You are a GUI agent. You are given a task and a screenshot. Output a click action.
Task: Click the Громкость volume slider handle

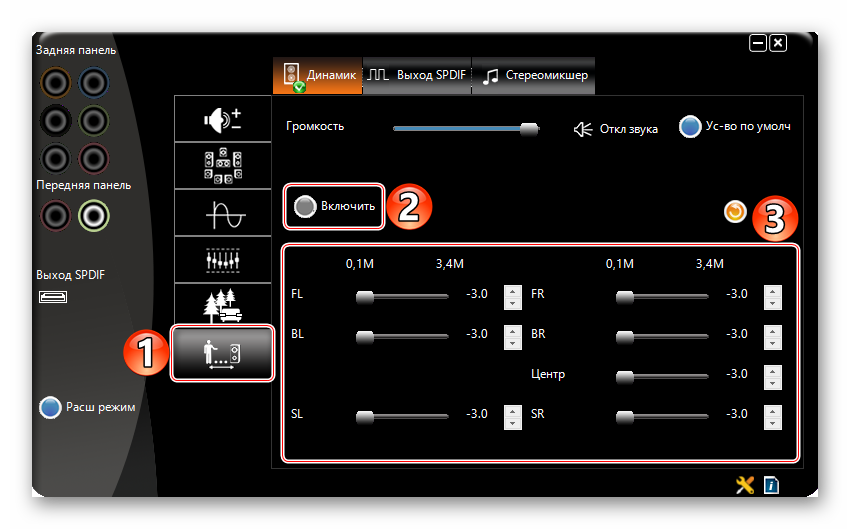tap(529, 128)
